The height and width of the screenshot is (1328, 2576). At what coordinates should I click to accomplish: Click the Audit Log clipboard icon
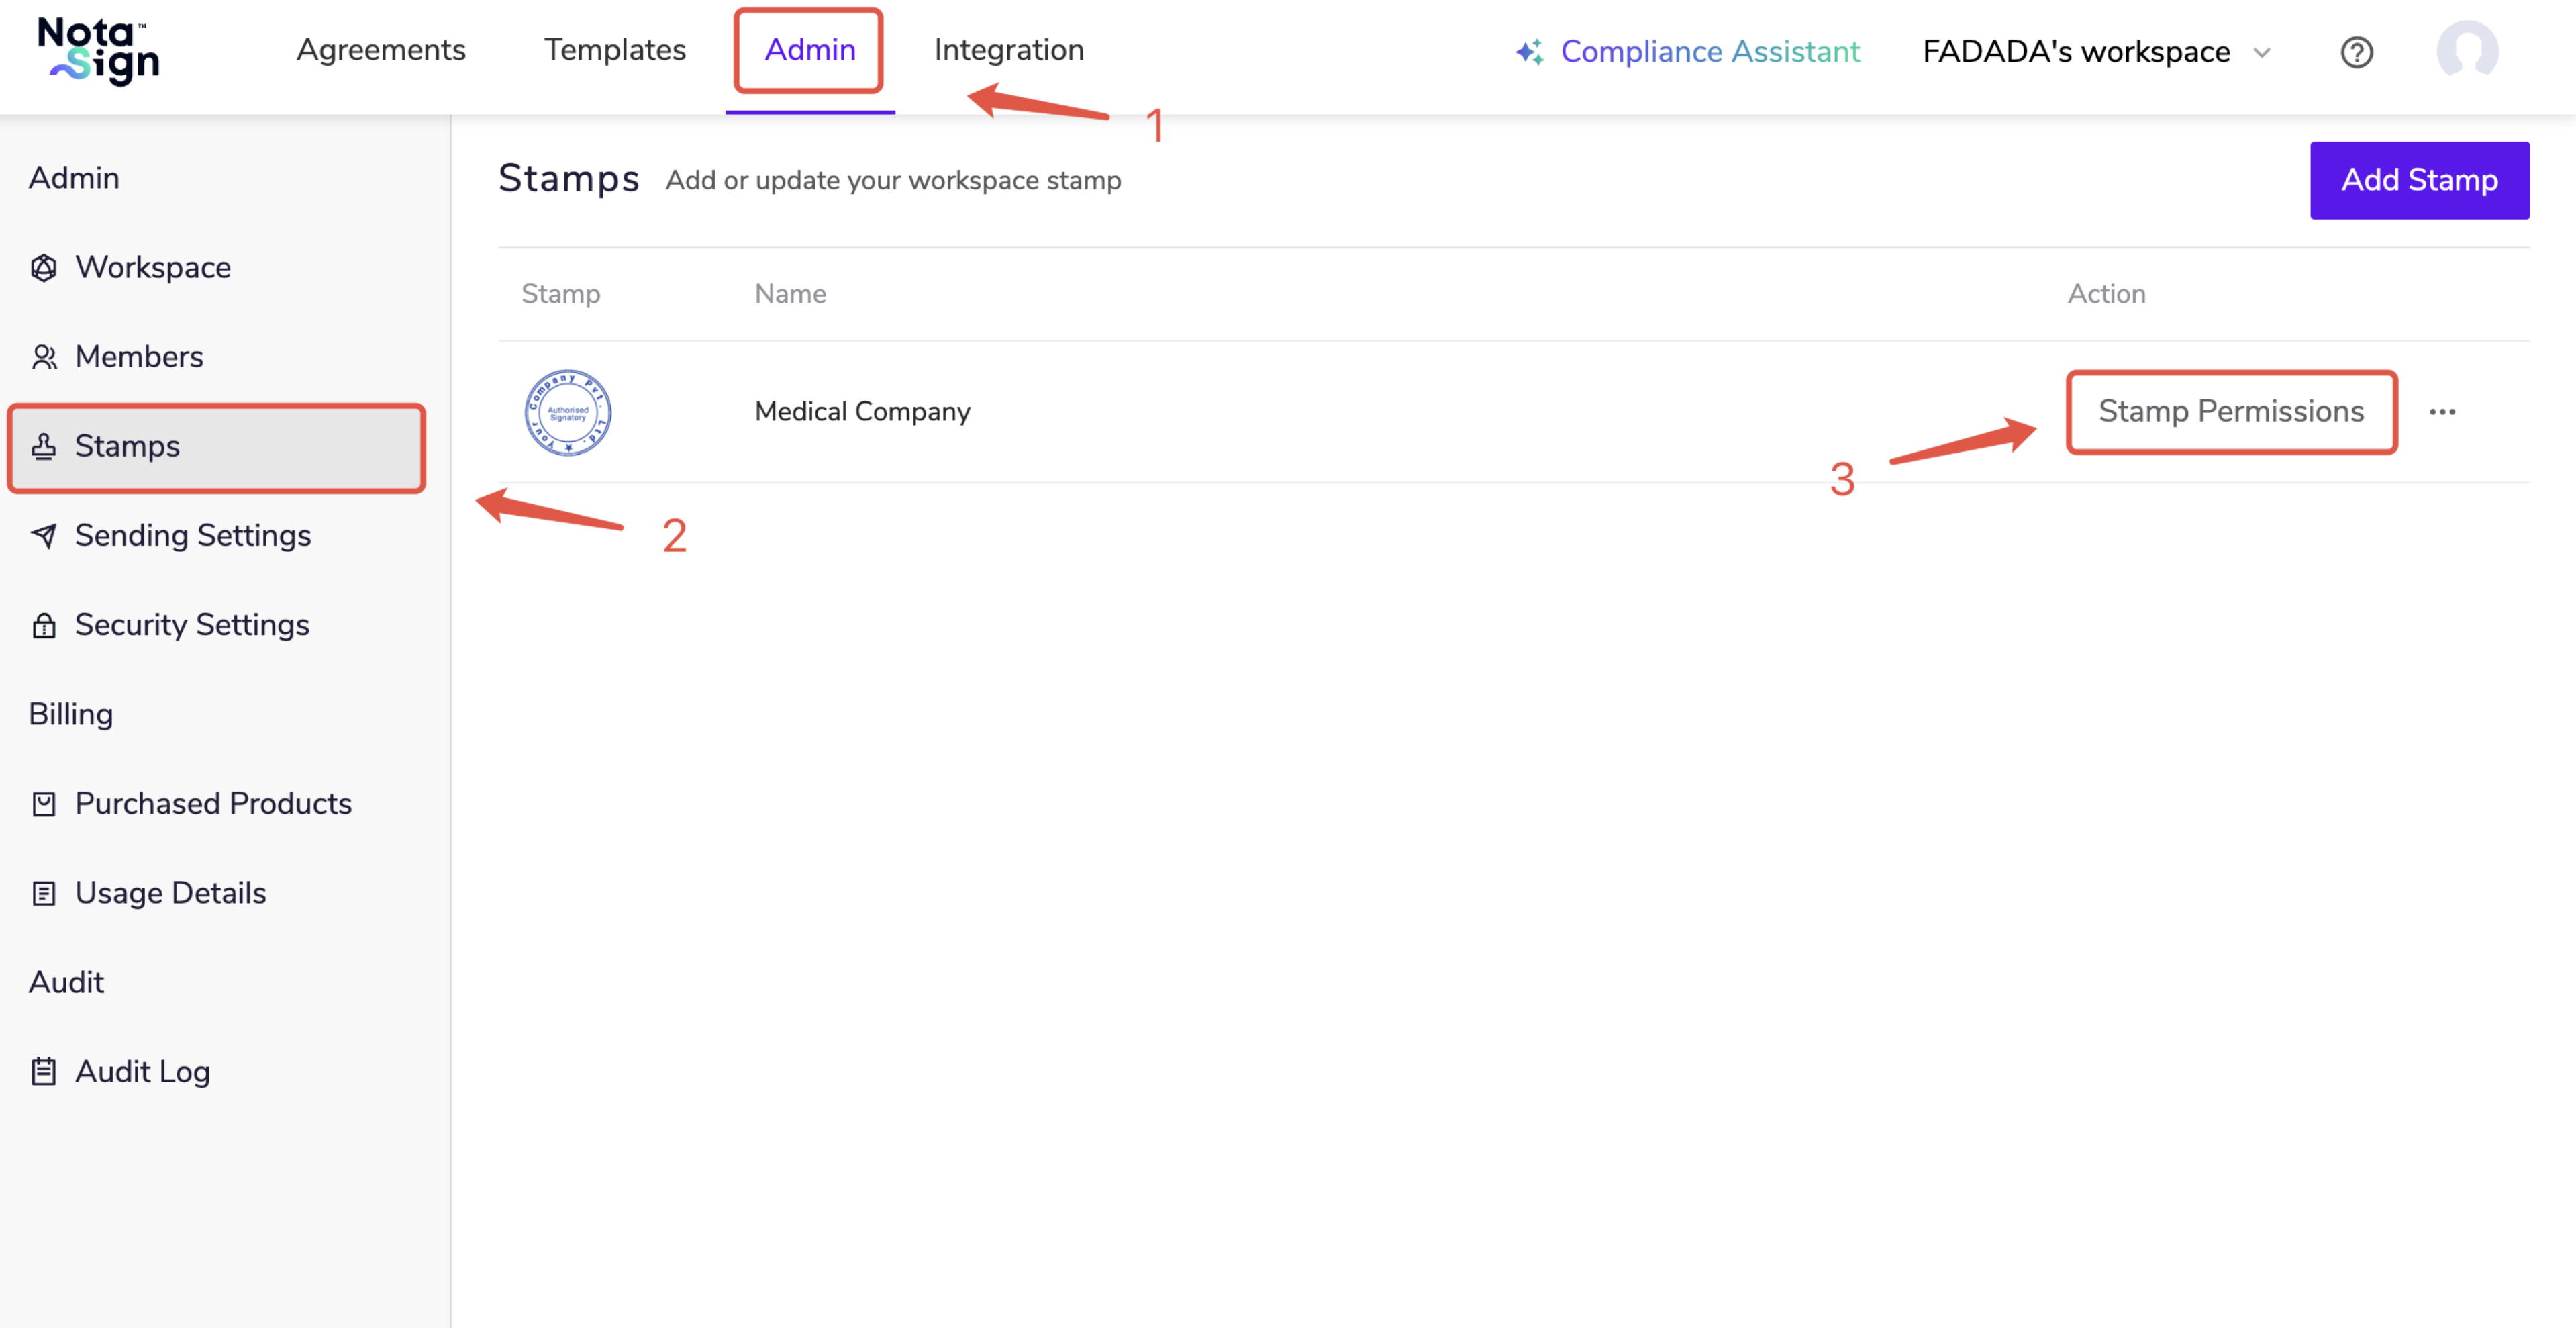[x=44, y=1072]
